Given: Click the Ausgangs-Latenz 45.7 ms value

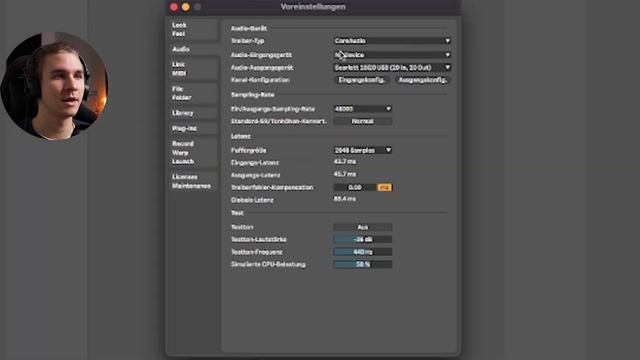Looking at the screenshot, I should click(345, 174).
